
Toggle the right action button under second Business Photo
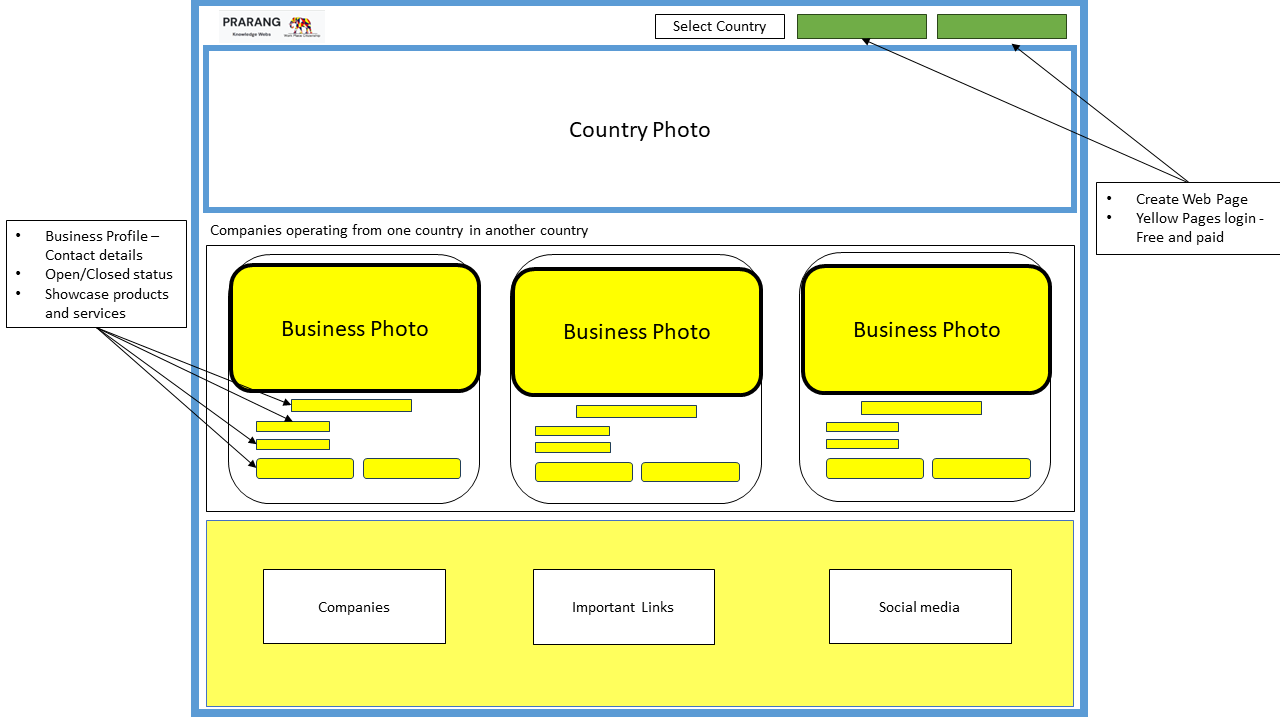click(690, 471)
